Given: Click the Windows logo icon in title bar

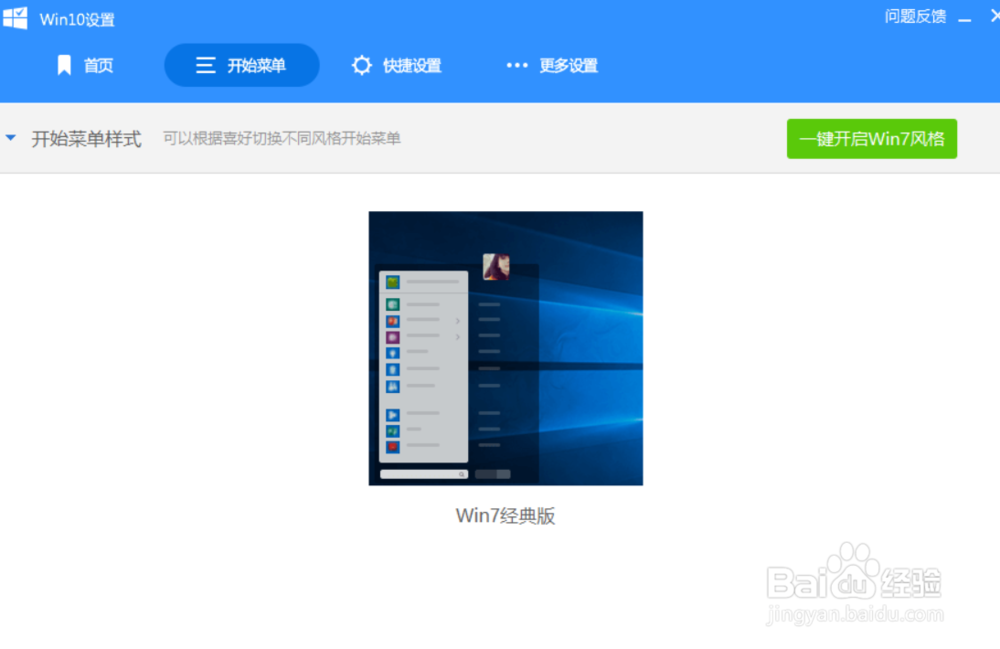Looking at the screenshot, I should [15, 18].
